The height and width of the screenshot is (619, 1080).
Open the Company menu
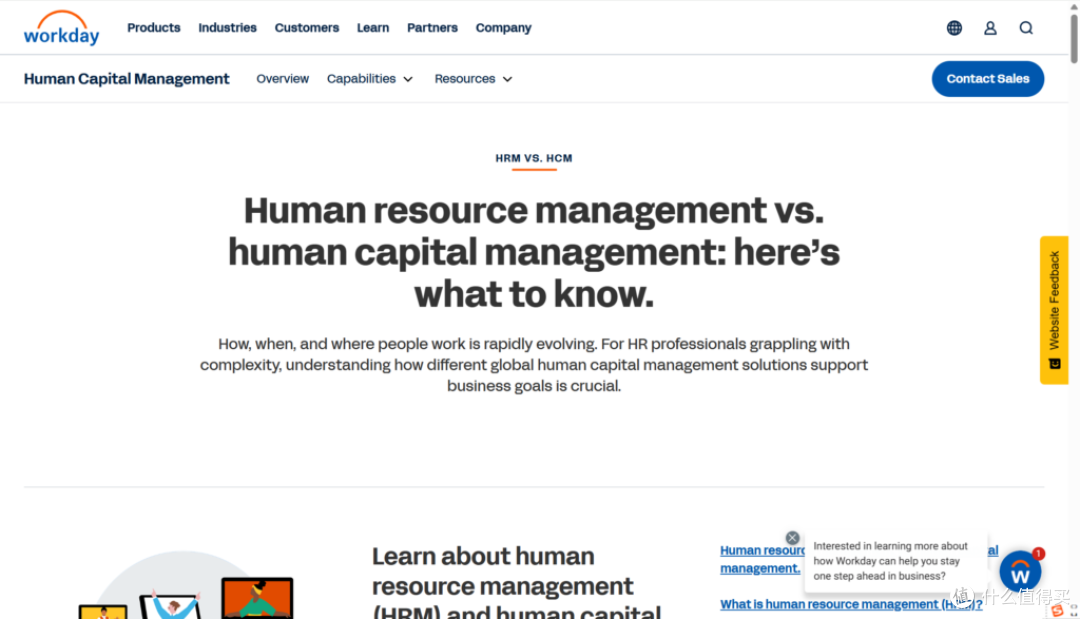503,28
